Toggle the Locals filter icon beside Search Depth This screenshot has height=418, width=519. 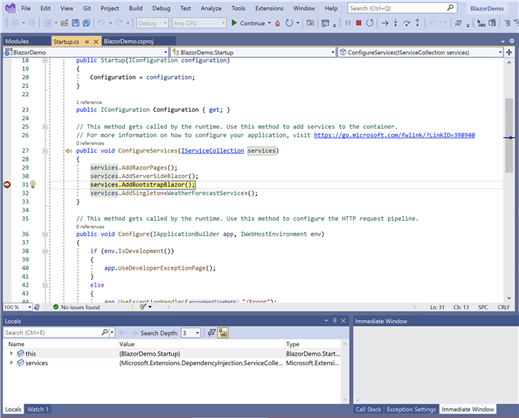(x=211, y=333)
